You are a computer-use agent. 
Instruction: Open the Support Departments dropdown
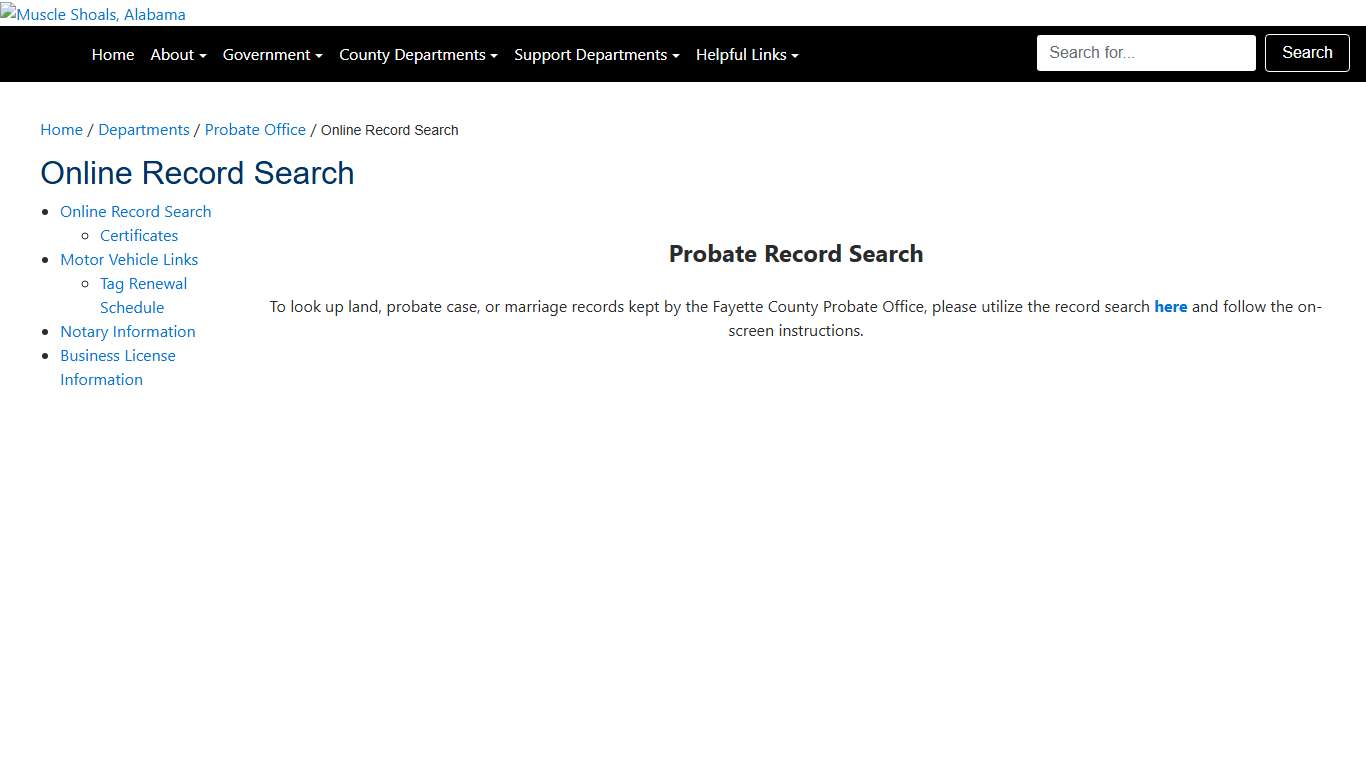pos(595,54)
